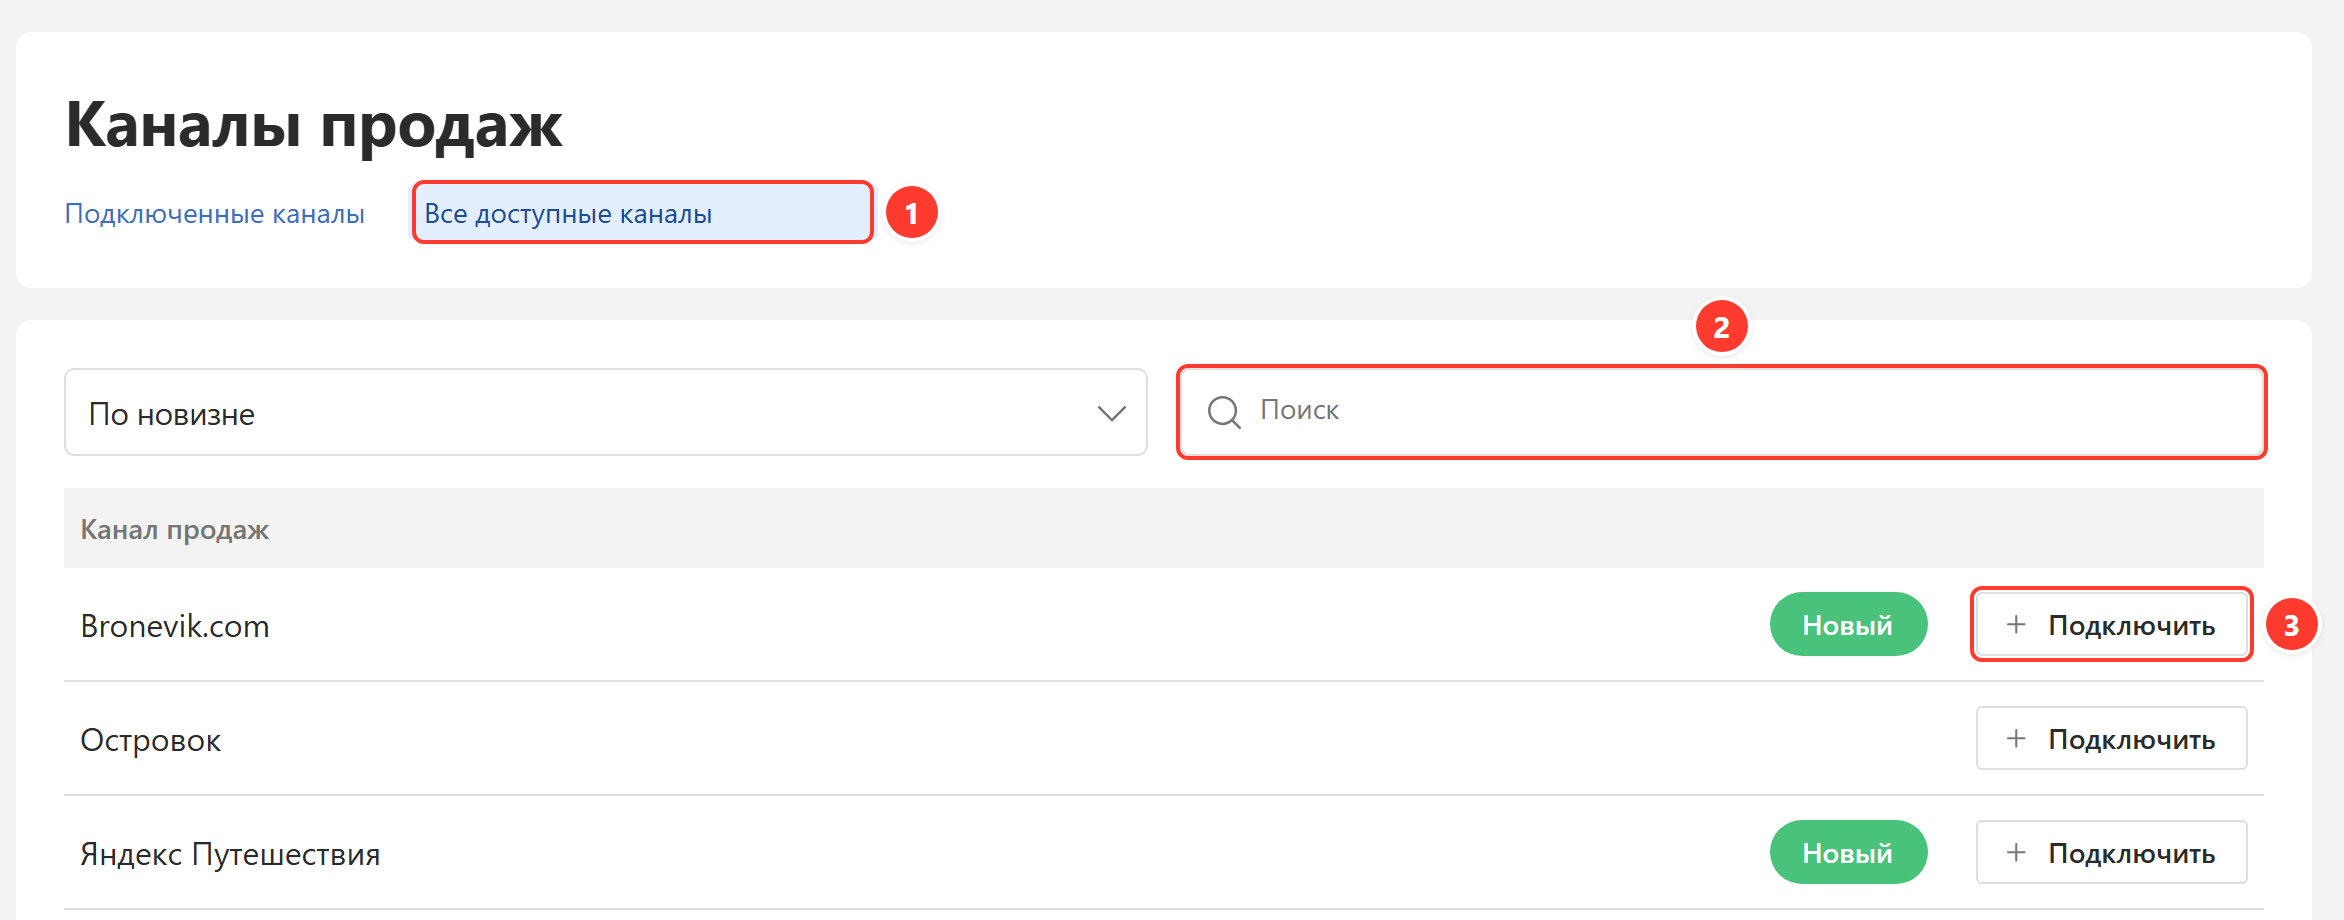
Task: Select the Островок channel name
Action: (x=151, y=740)
